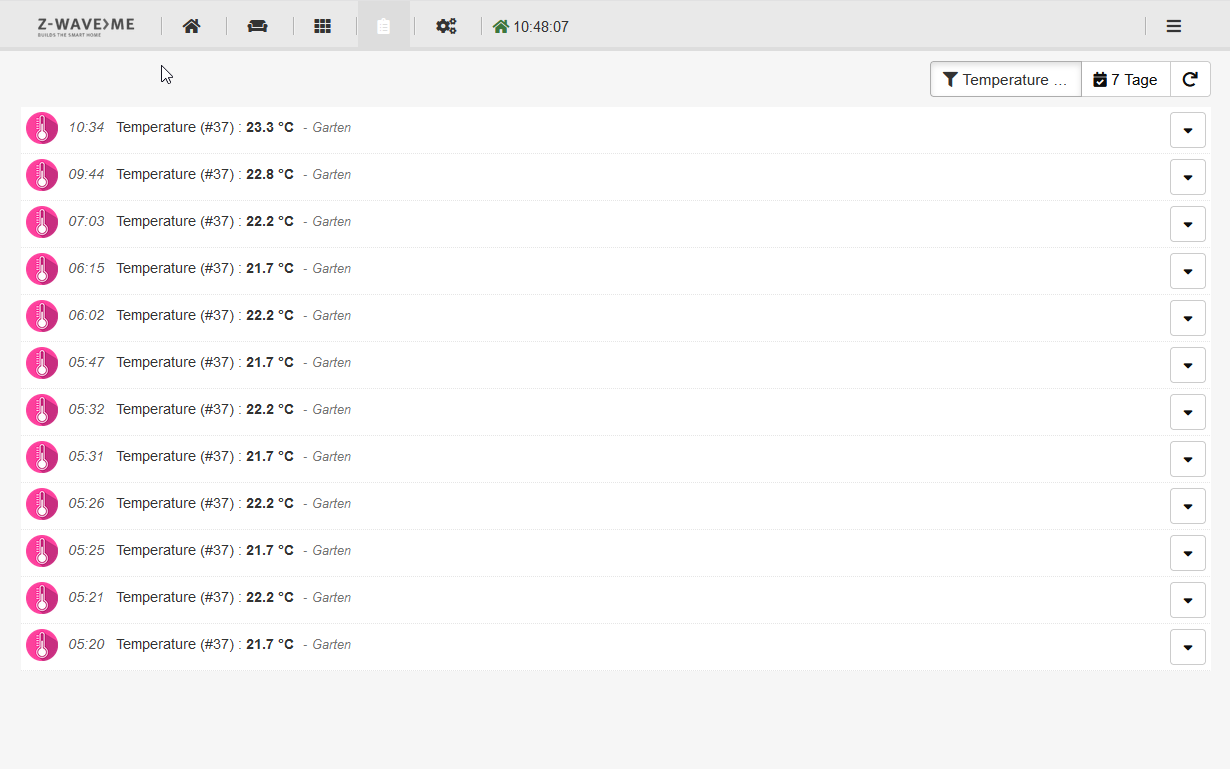
Task: Click Garten label on 05:26 event
Action: [332, 504]
